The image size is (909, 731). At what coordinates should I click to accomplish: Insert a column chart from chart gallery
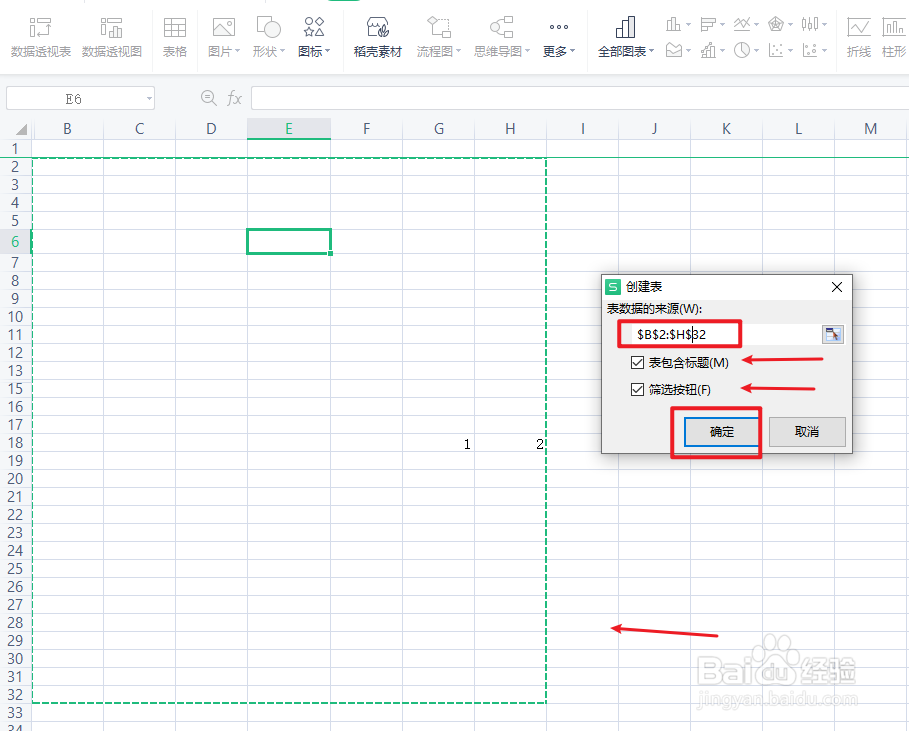(x=673, y=24)
